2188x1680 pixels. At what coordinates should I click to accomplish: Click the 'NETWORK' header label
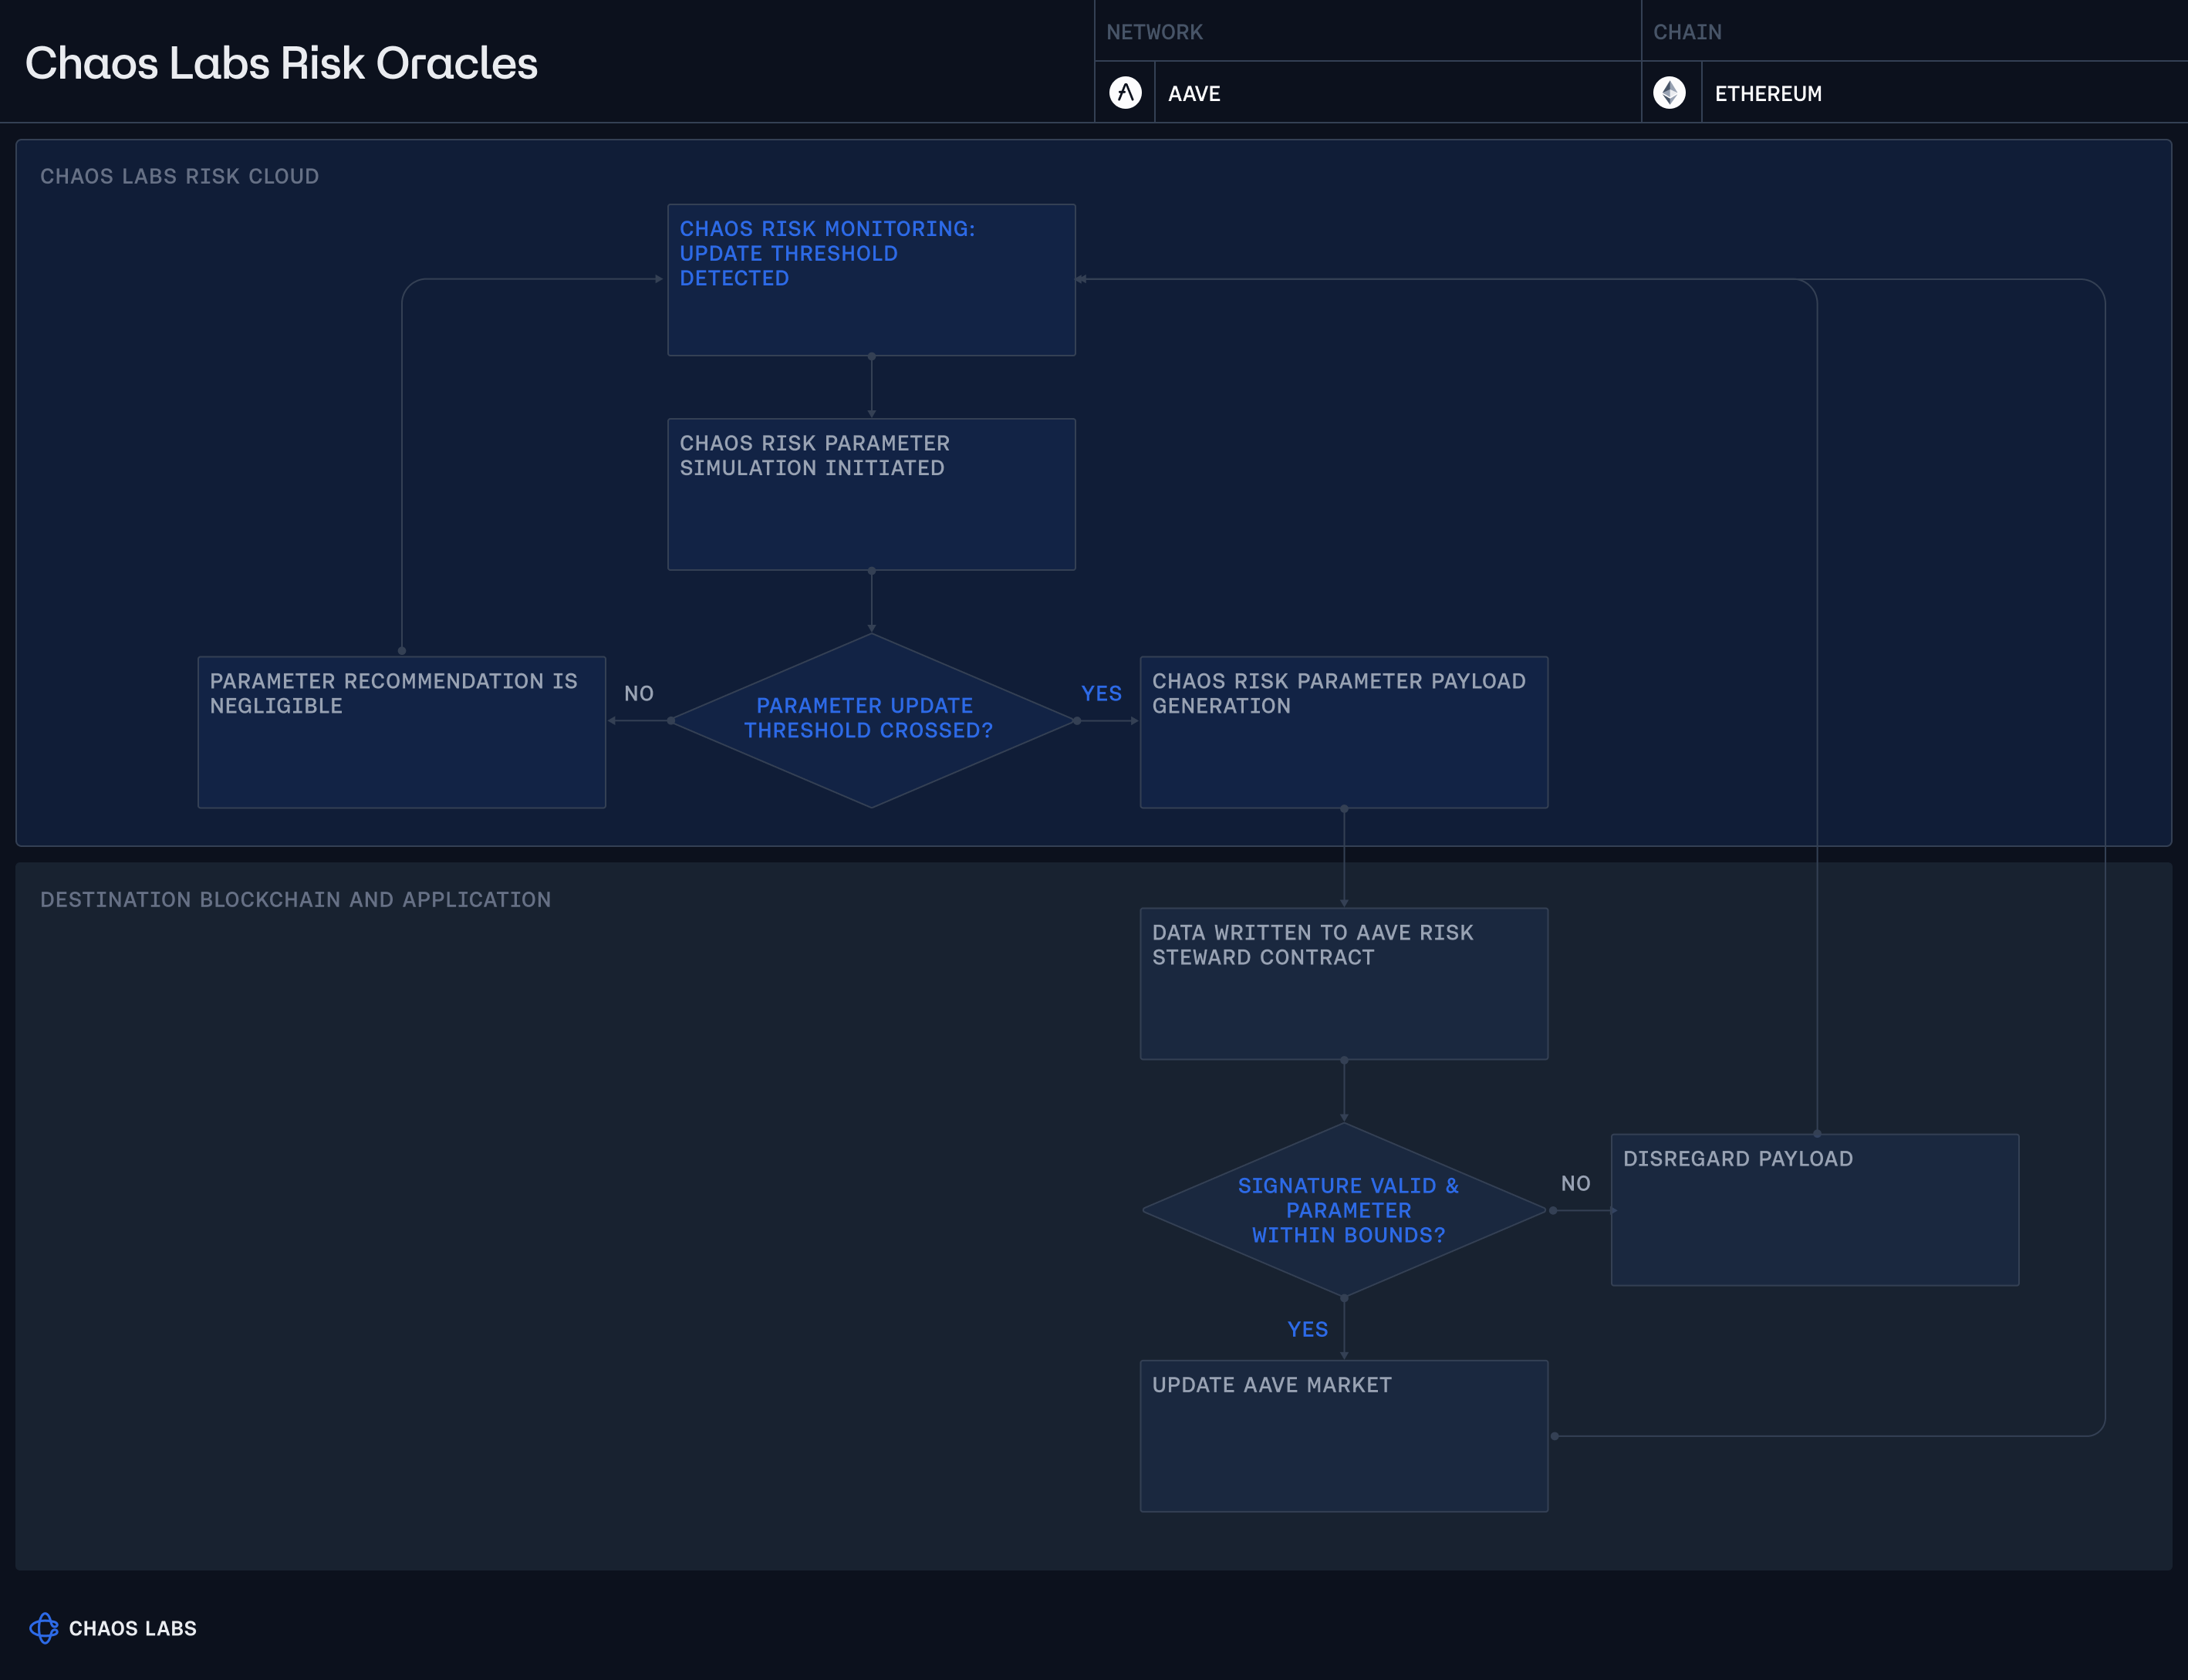coord(1154,32)
